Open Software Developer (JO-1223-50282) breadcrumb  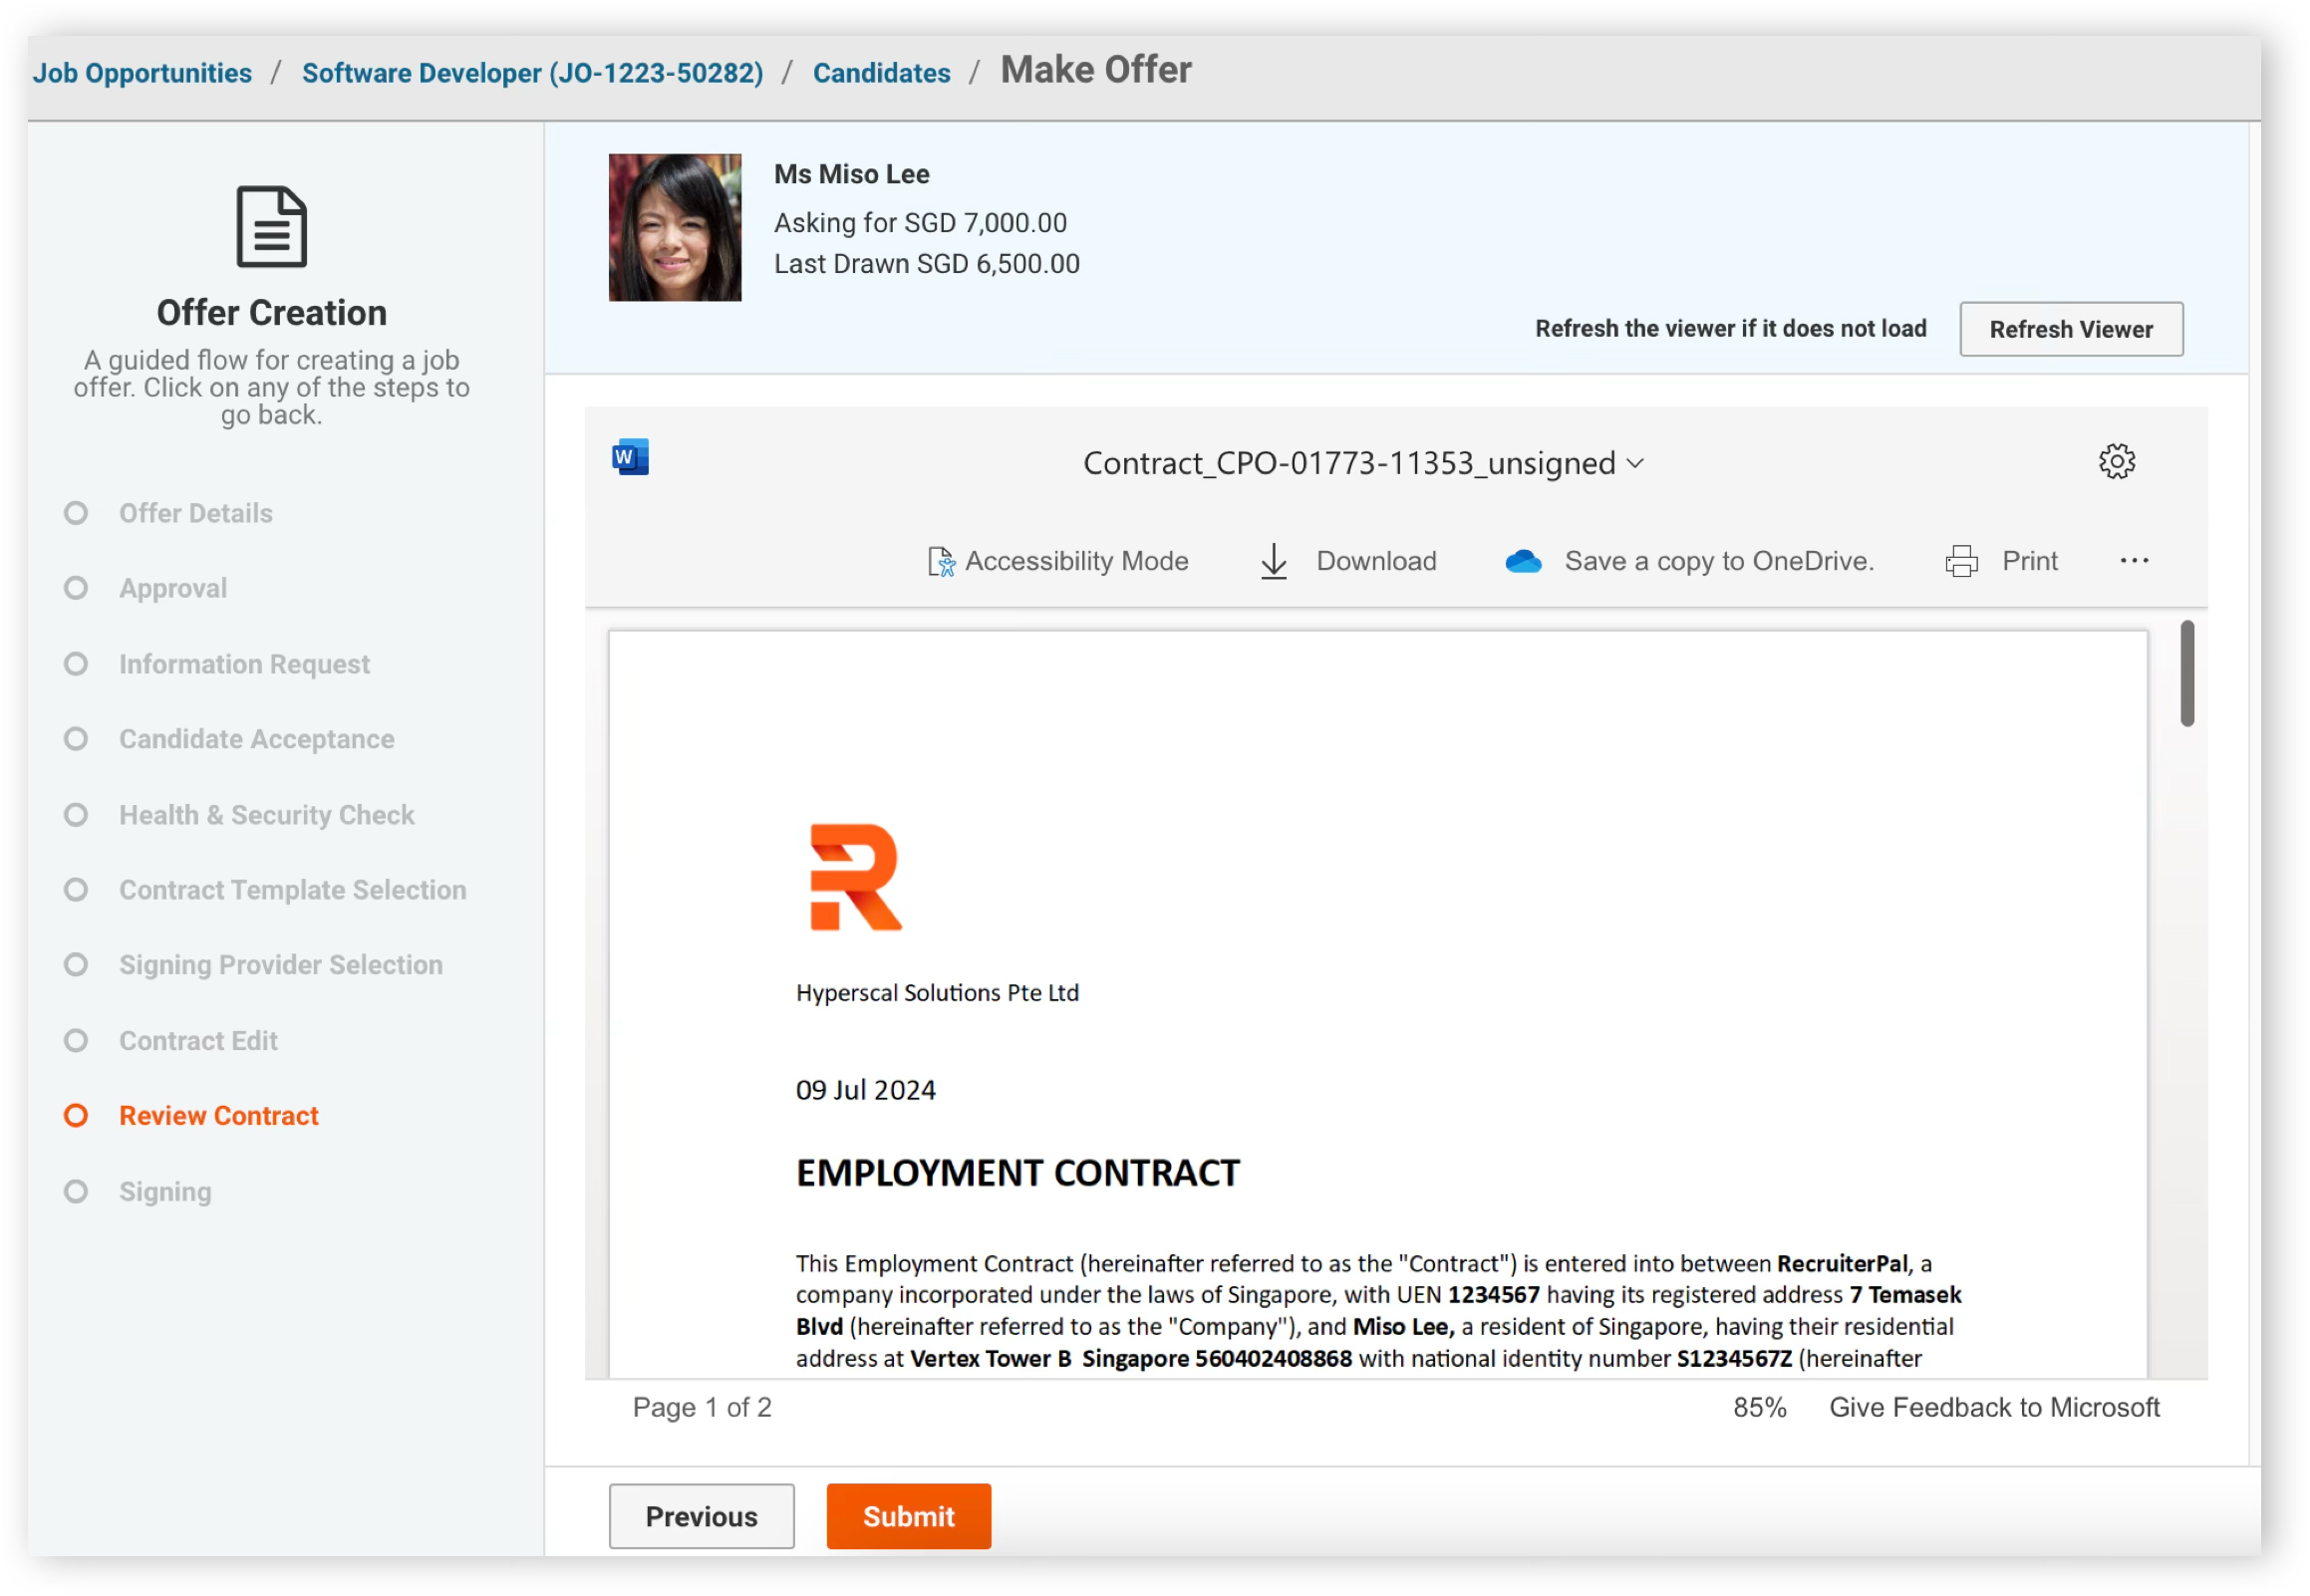click(532, 73)
